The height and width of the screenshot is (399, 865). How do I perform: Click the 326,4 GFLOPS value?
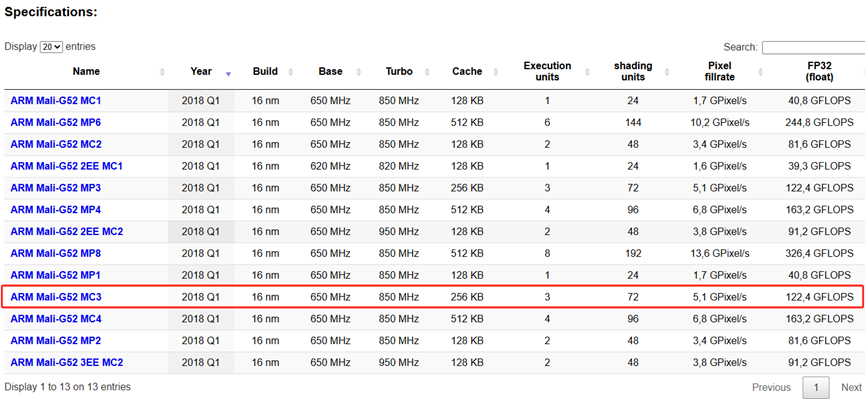coord(819,253)
